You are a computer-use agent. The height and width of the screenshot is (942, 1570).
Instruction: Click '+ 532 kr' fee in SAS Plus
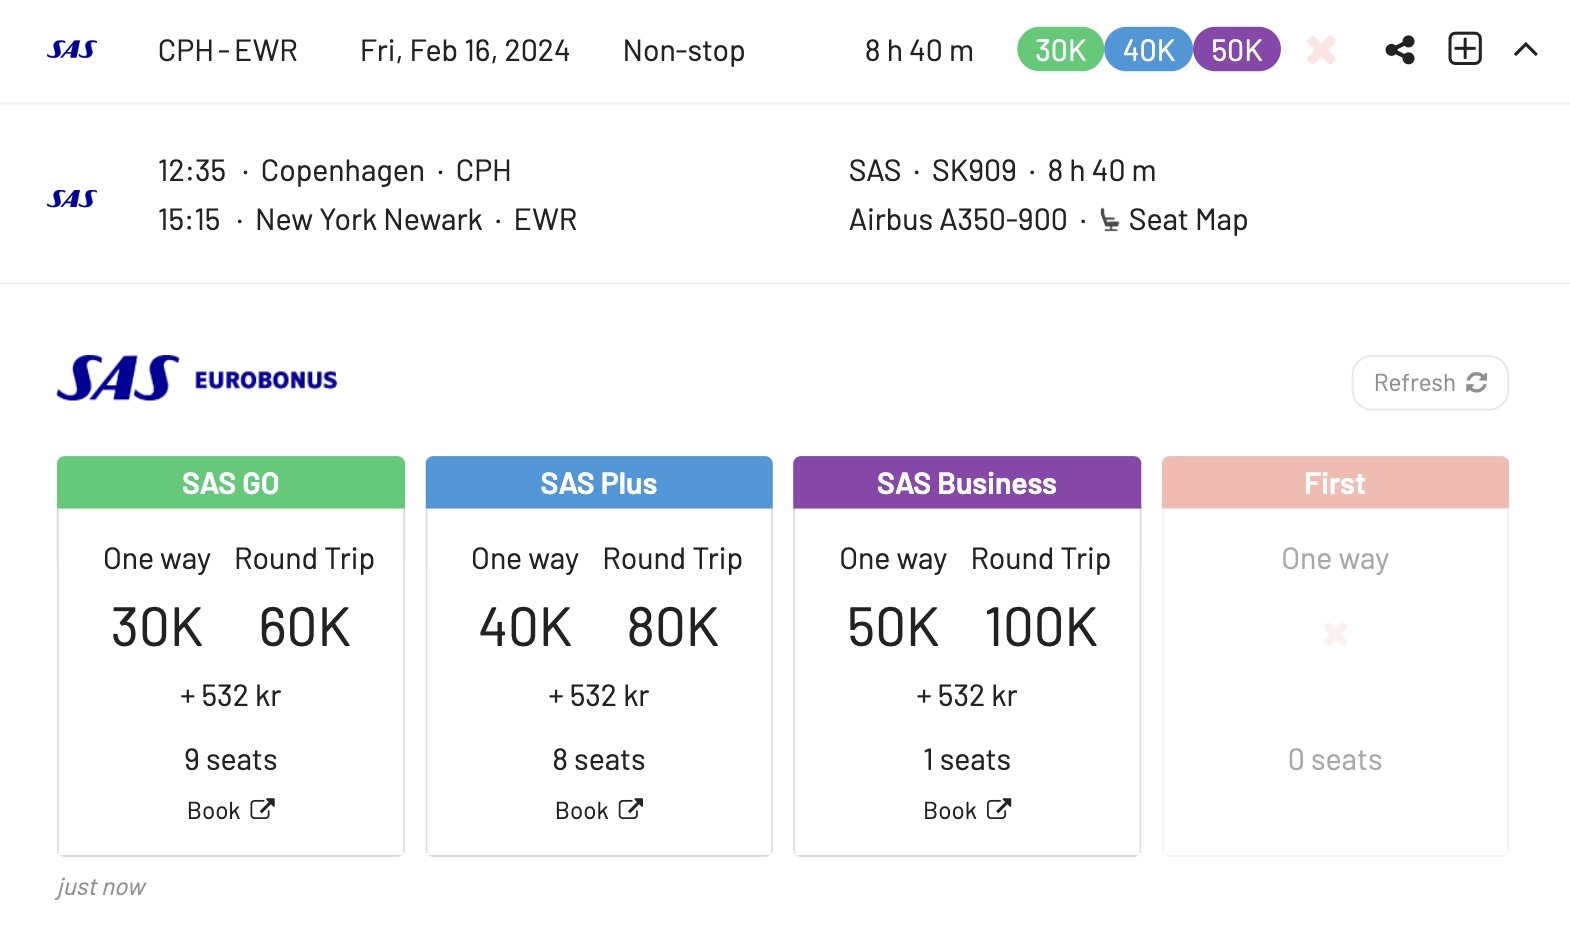599,696
